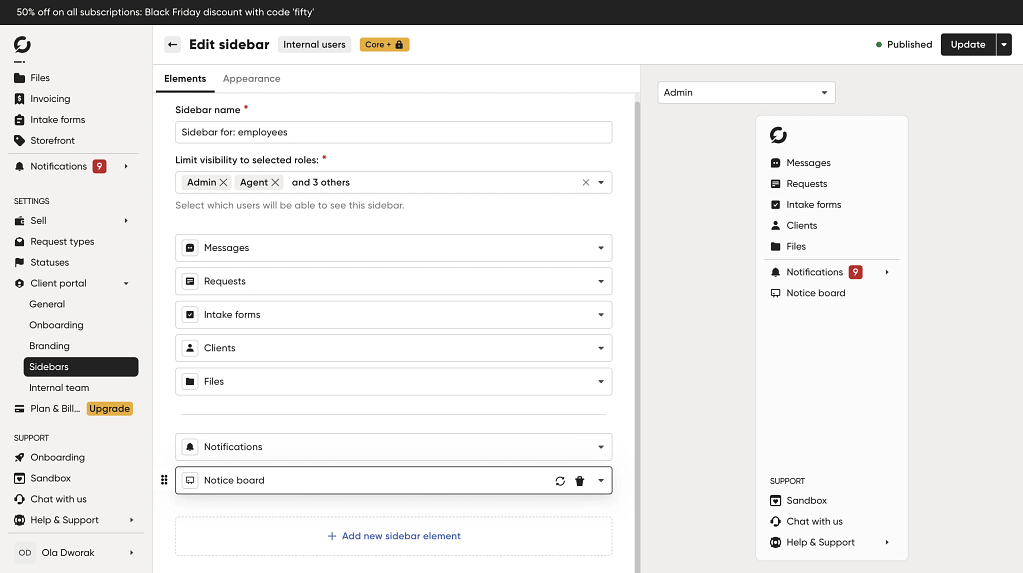Click the Messages icon in the preview sidebar
The image size is (1023, 573).
(x=775, y=163)
